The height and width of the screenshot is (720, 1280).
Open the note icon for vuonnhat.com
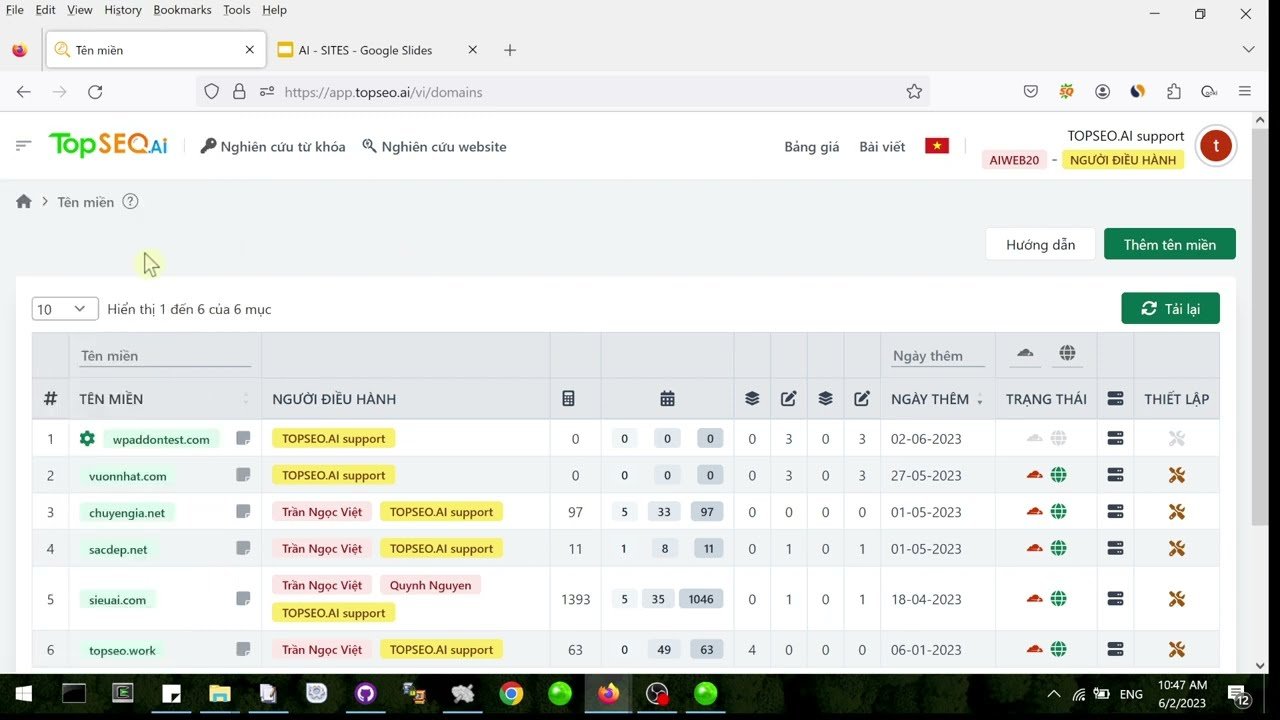(x=243, y=475)
